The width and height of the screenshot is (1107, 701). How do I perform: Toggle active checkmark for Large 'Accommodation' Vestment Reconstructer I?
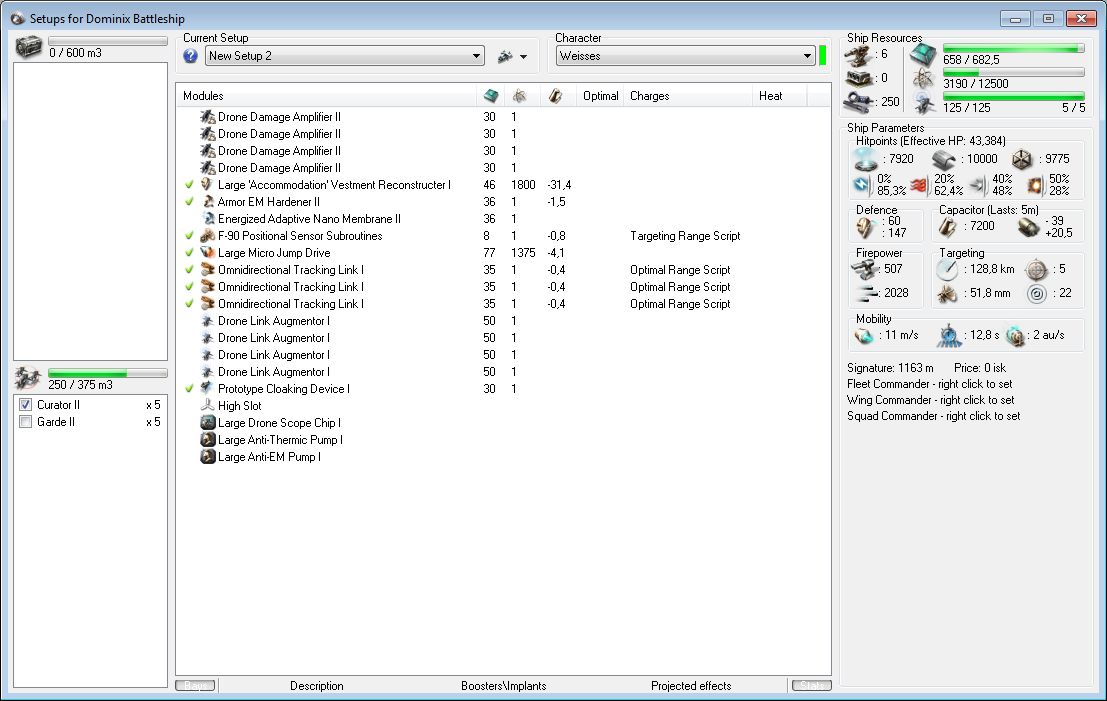[189, 185]
